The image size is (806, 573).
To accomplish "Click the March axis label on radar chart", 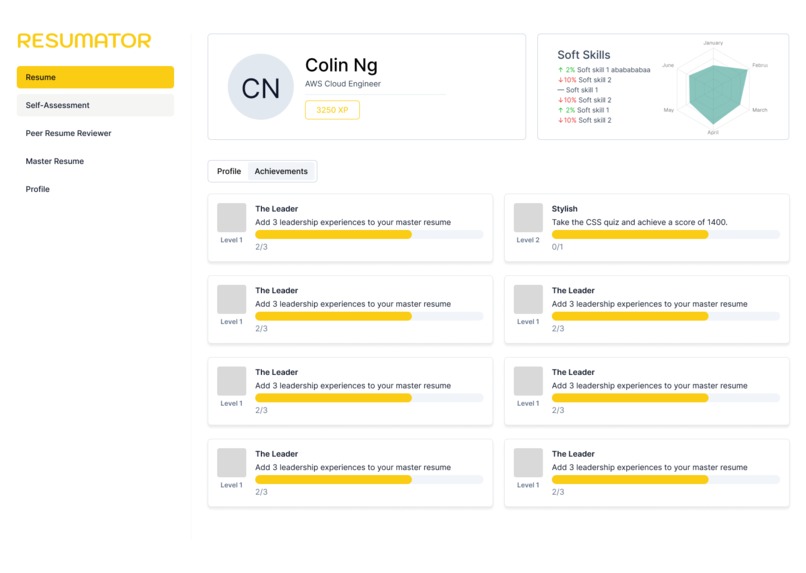I will coord(760,110).
